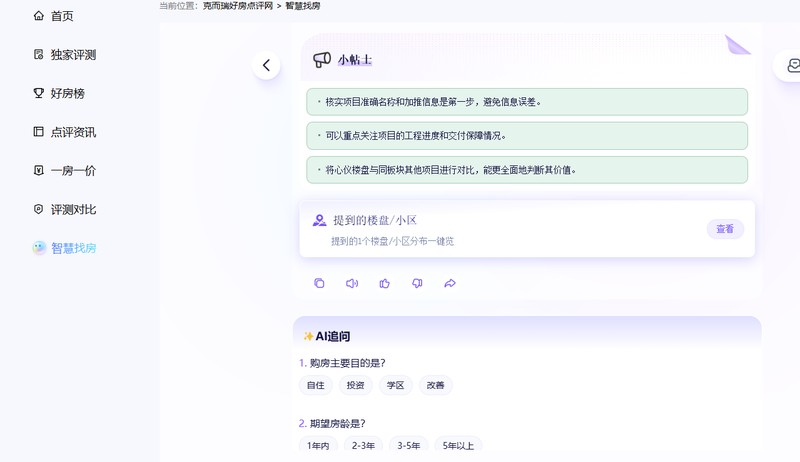This screenshot has height=462, width=800.
Task: Click the sparkle icon beside AI追问
Action: tap(308, 336)
